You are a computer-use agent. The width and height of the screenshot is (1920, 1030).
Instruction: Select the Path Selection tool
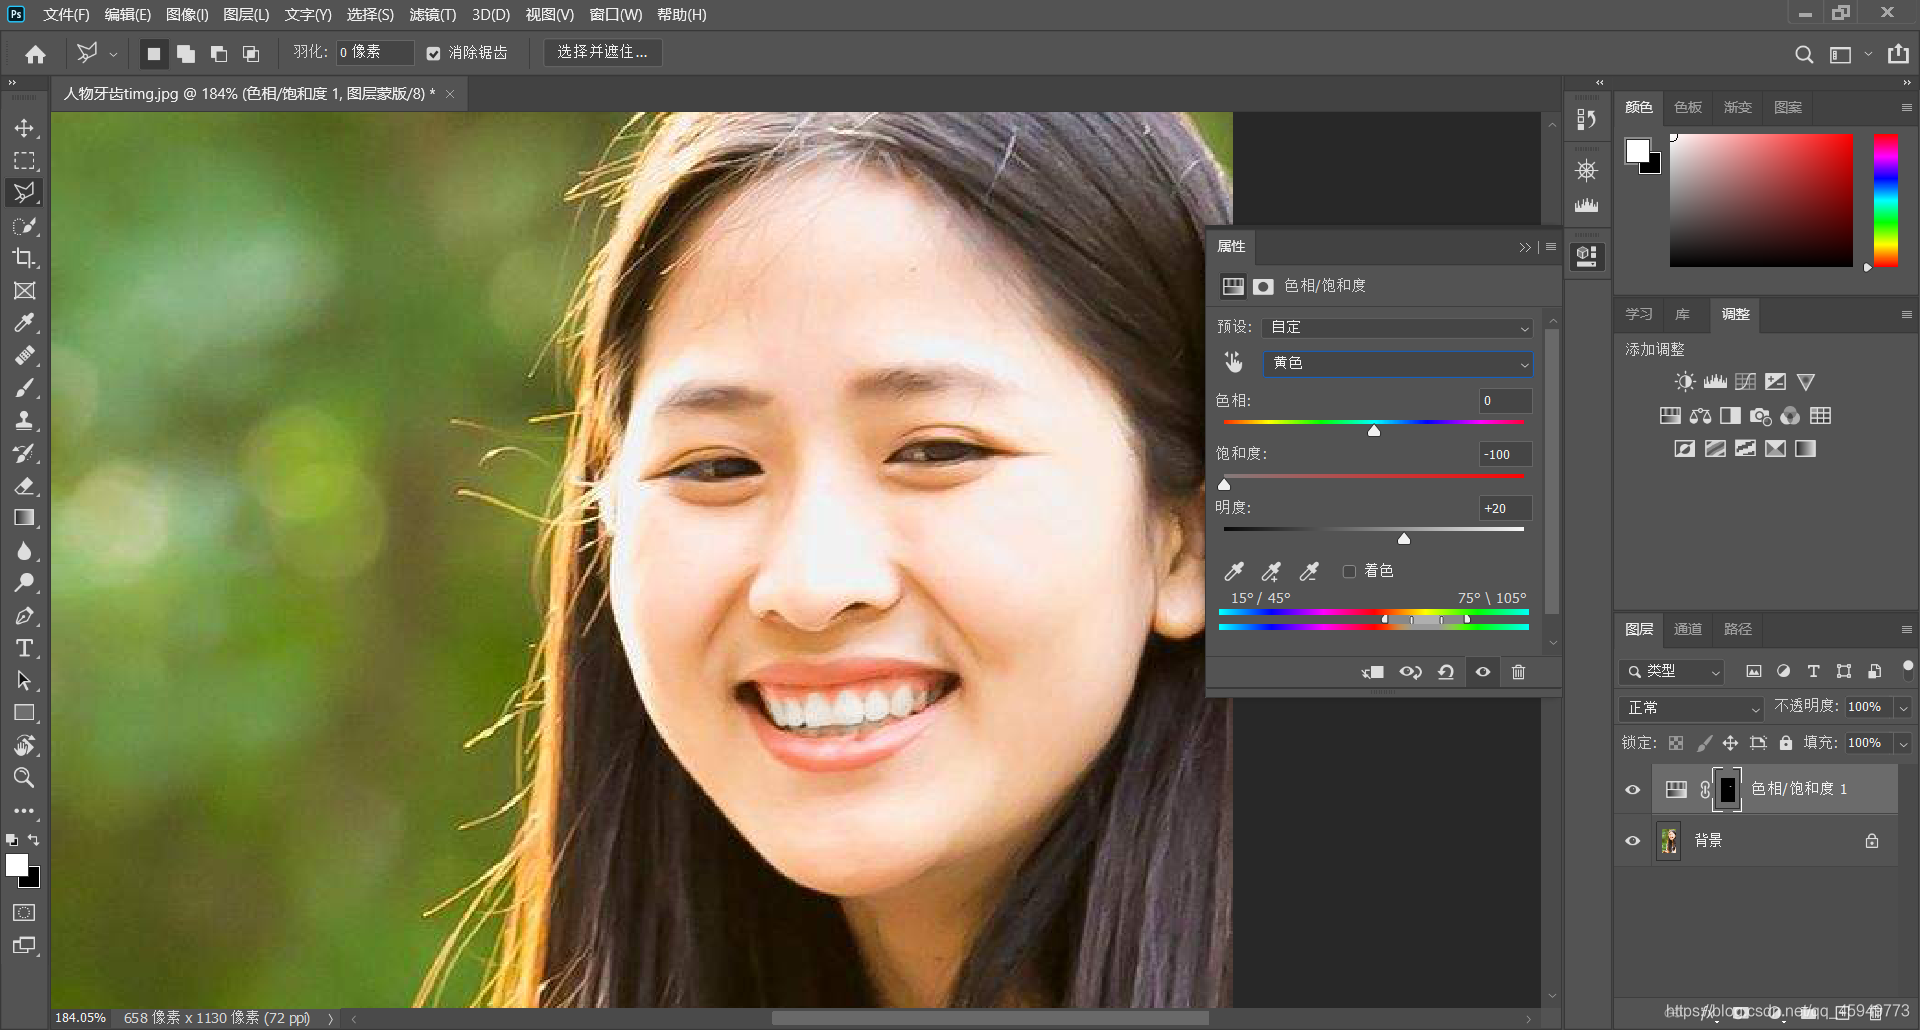coord(24,681)
